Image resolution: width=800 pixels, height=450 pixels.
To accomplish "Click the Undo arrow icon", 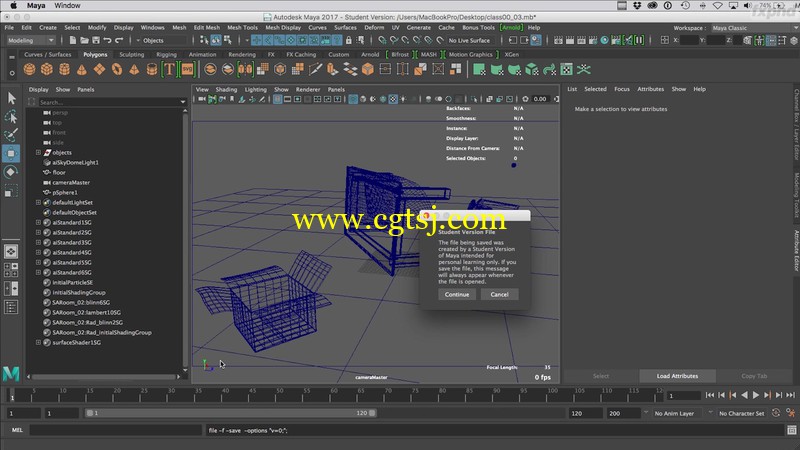I will click(x=107, y=40).
